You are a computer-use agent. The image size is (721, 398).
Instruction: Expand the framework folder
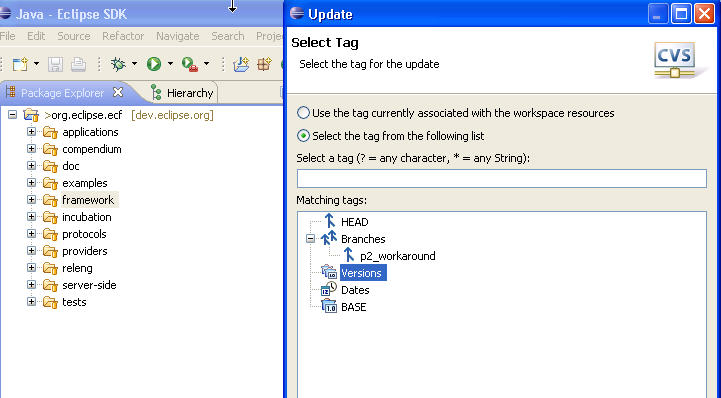[31, 200]
